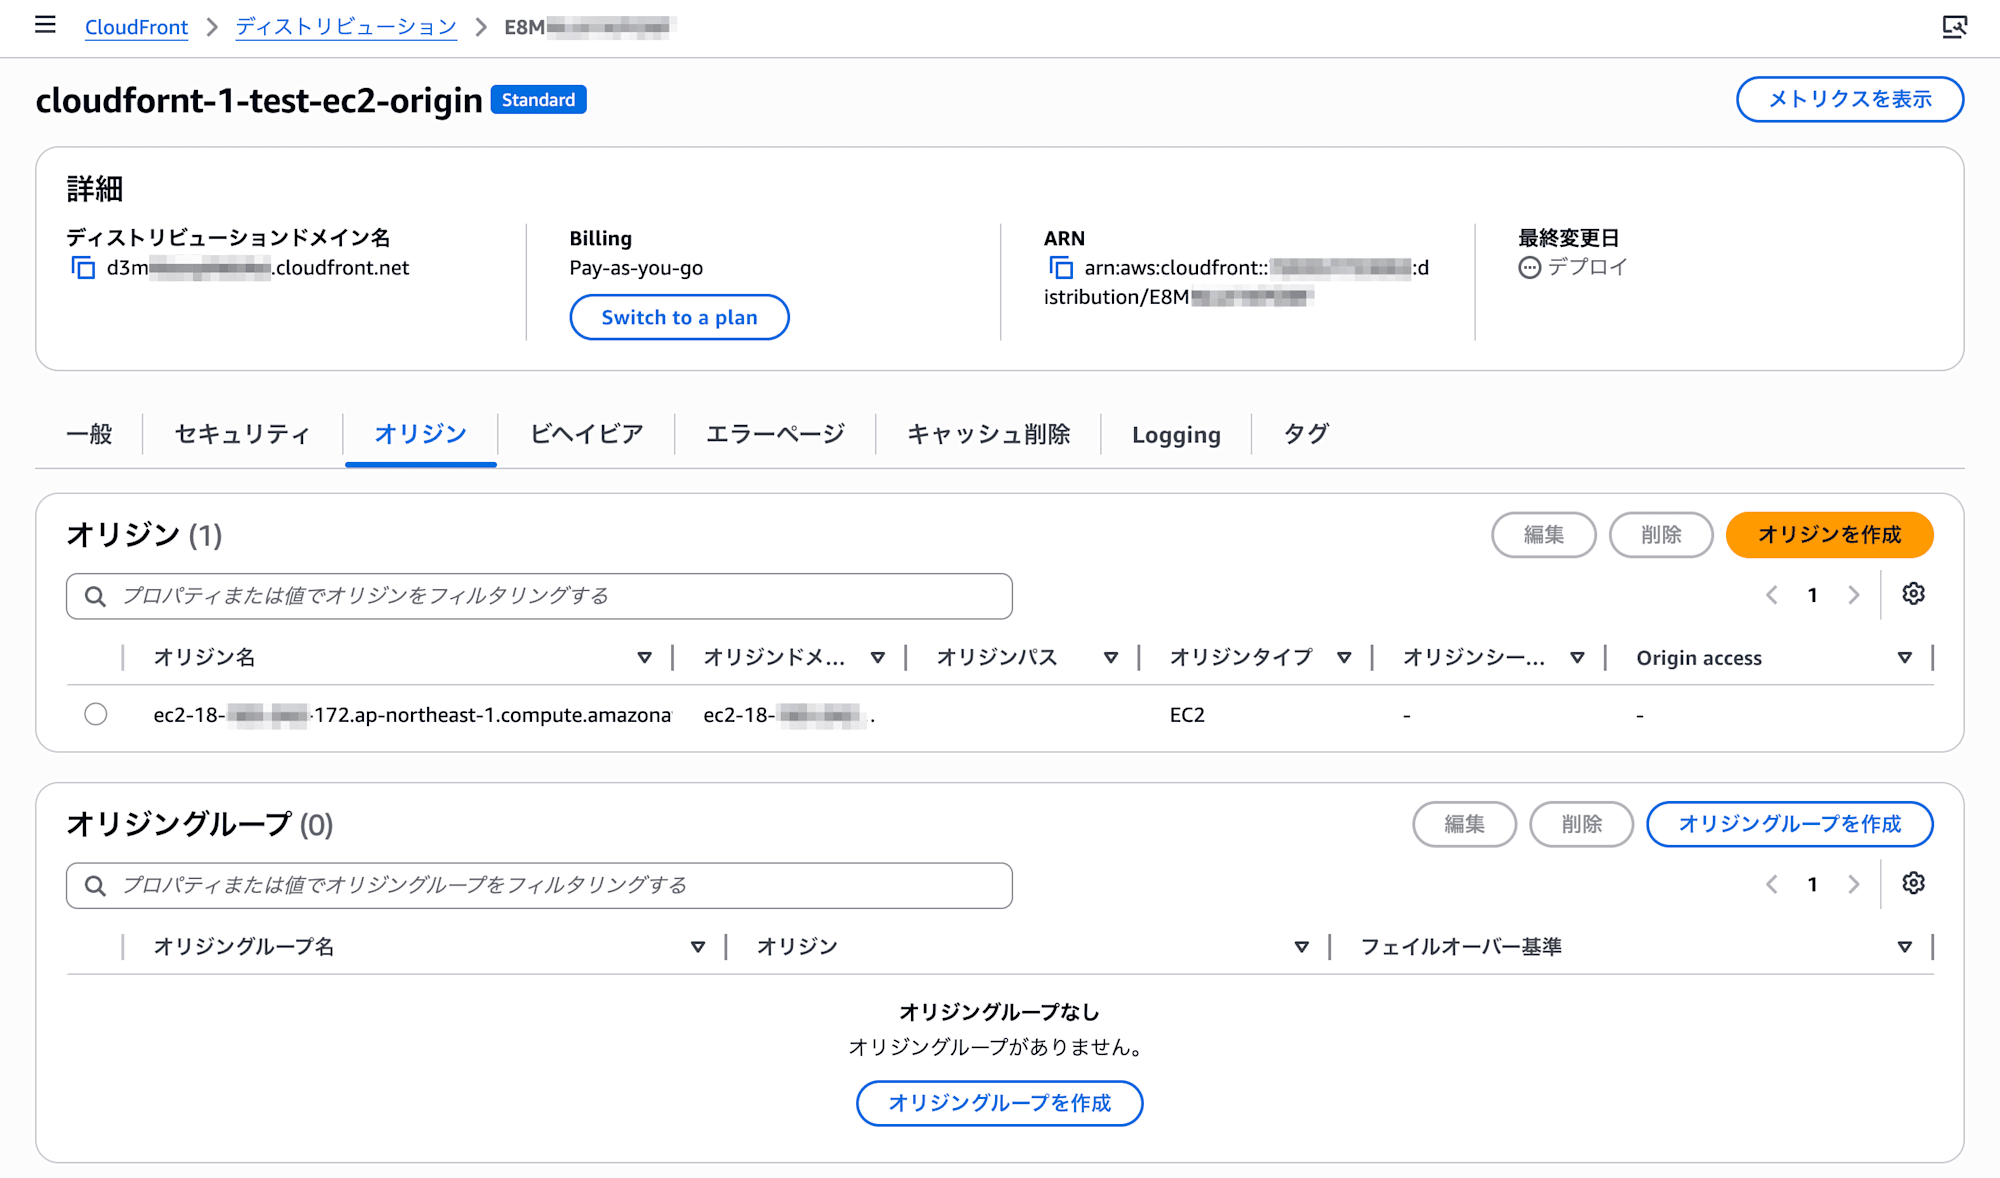Switch to the タグ tab
Image resolution: width=2000 pixels, height=1178 pixels.
click(x=1306, y=434)
